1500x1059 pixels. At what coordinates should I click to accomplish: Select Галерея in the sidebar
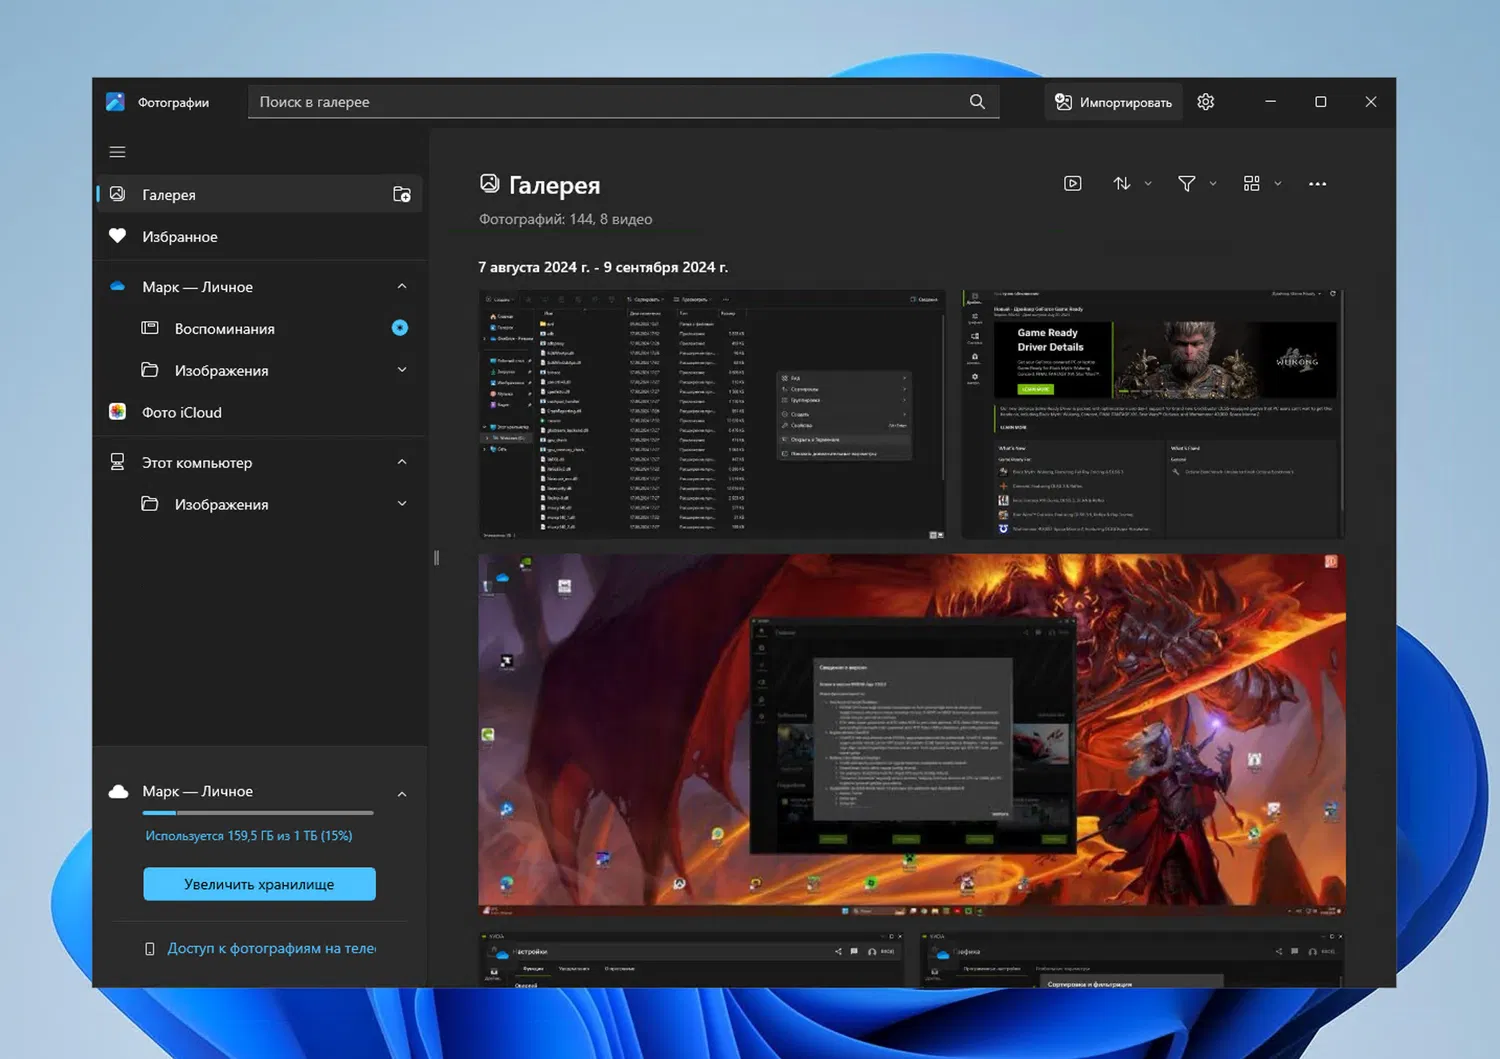click(x=260, y=194)
